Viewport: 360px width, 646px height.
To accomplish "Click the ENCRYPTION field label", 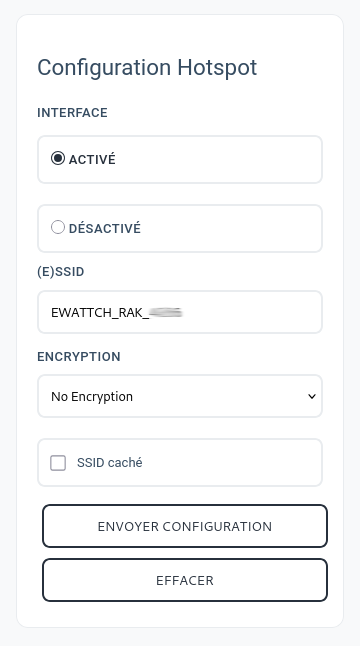I will (79, 356).
